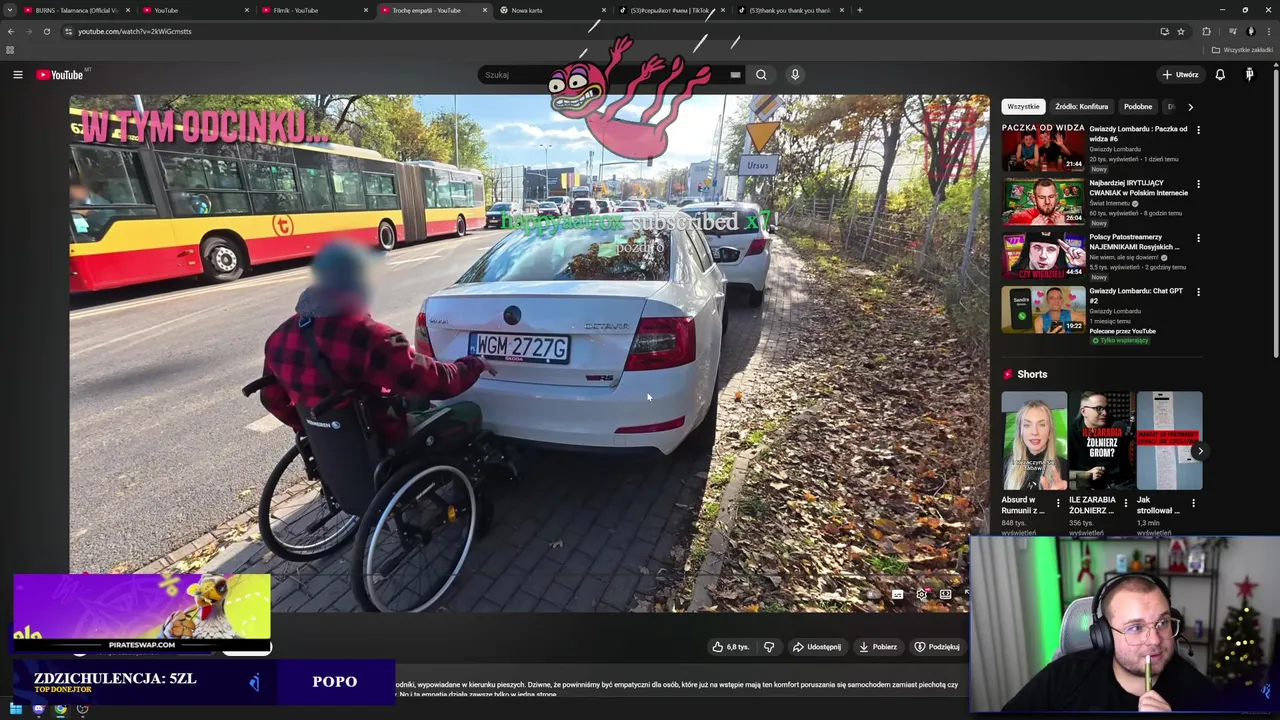
Task: Switch to the Nowa karta tab
Action: click(x=552, y=10)
